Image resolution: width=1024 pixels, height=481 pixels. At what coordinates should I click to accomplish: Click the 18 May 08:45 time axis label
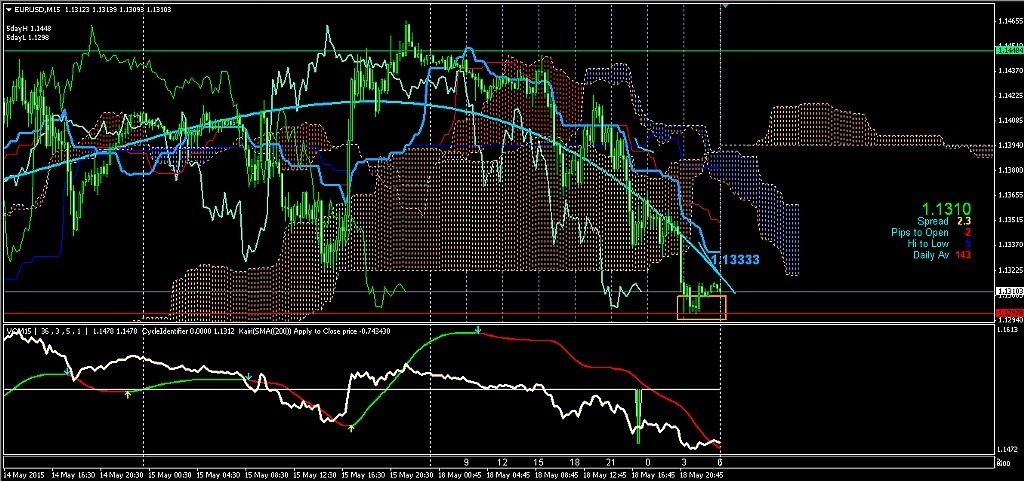(x=557, y=473)
